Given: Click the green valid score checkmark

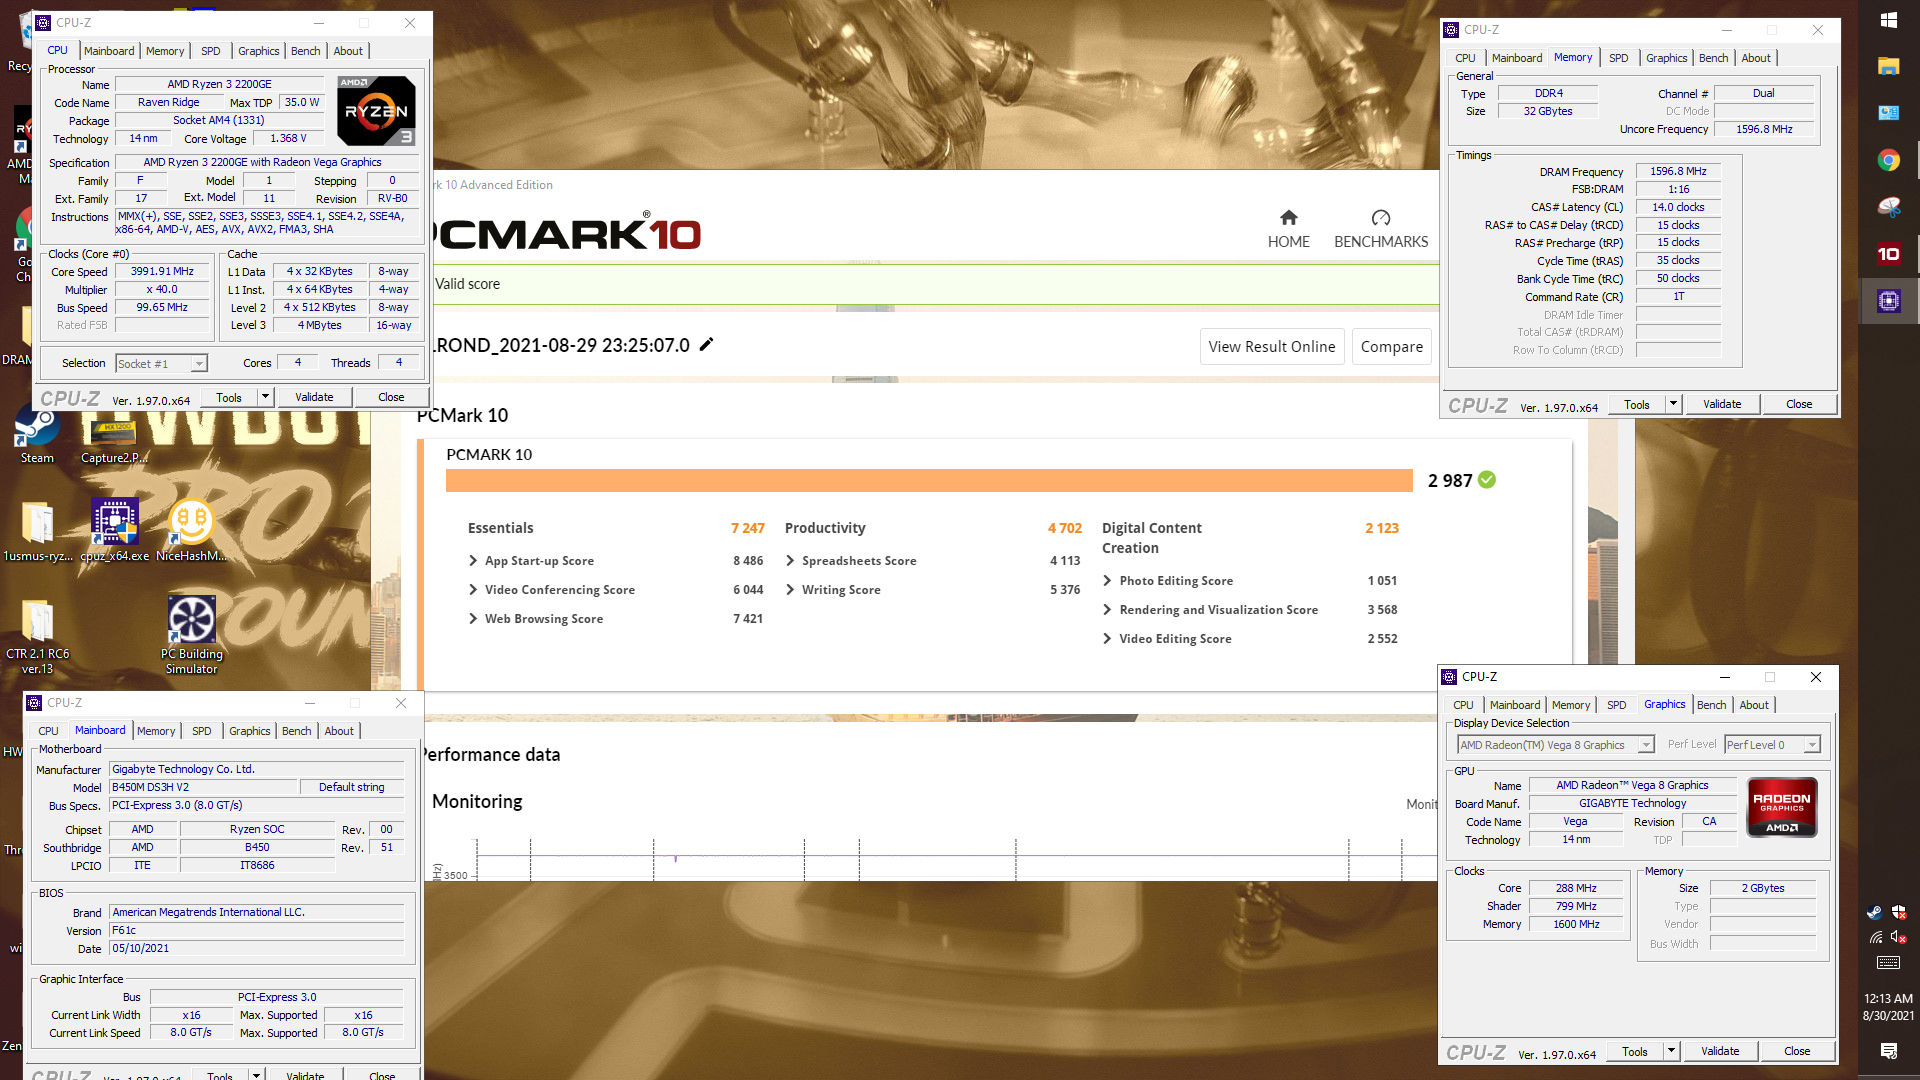Looking at the screenshot, I should (1487, 480).
